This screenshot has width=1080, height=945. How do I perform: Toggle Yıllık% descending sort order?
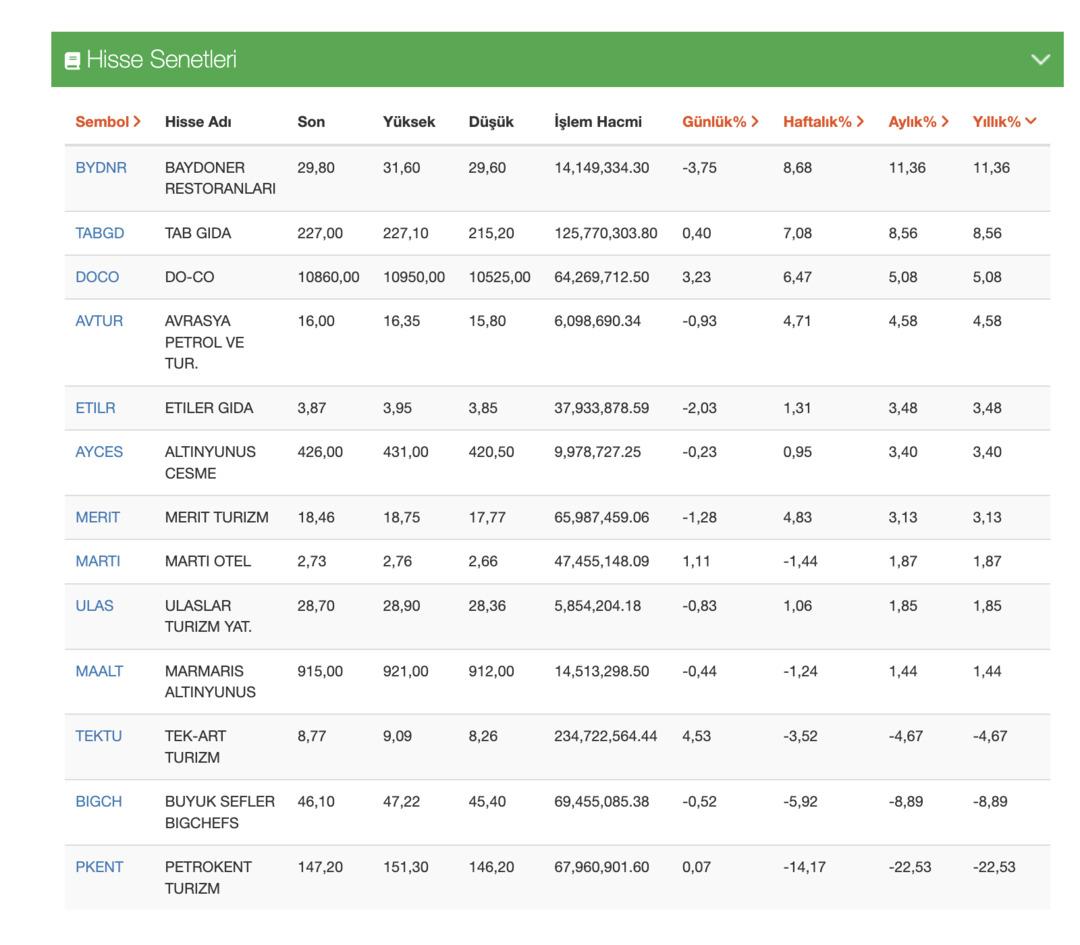(1004, 122)
